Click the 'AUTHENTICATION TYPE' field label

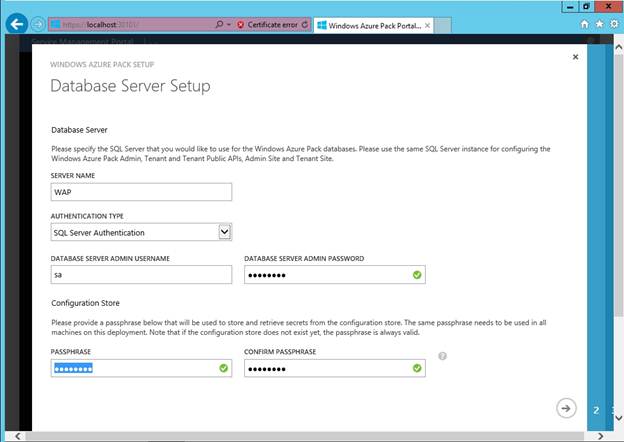pyautogui.click(x=87, y=216)
